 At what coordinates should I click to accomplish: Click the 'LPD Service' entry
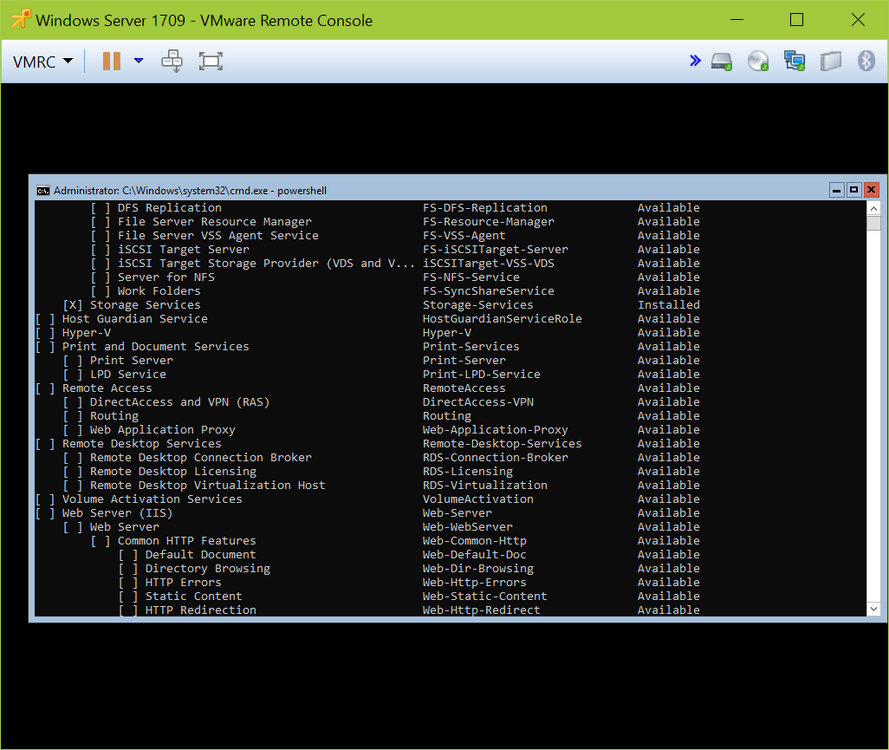click(128, 374)
